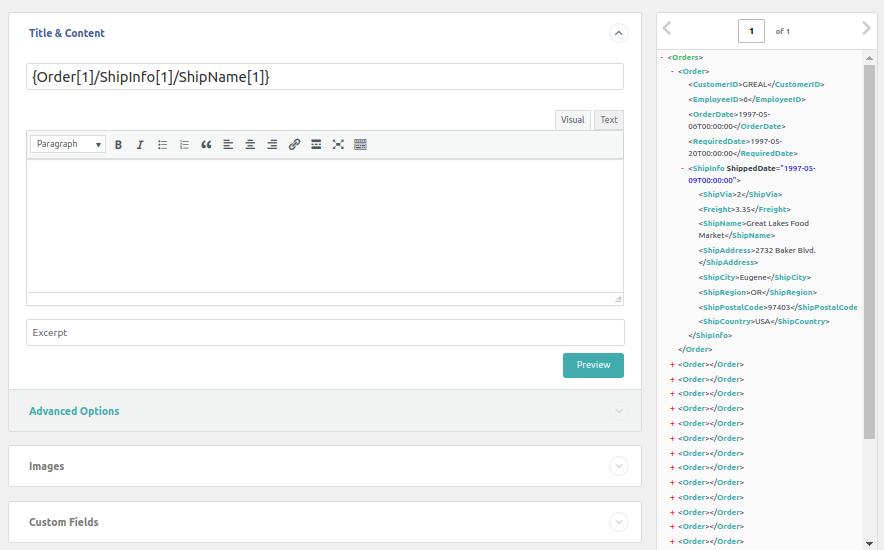
Task: Toggle bold formatting in editor toolbar
Action: tap(118, 145)
